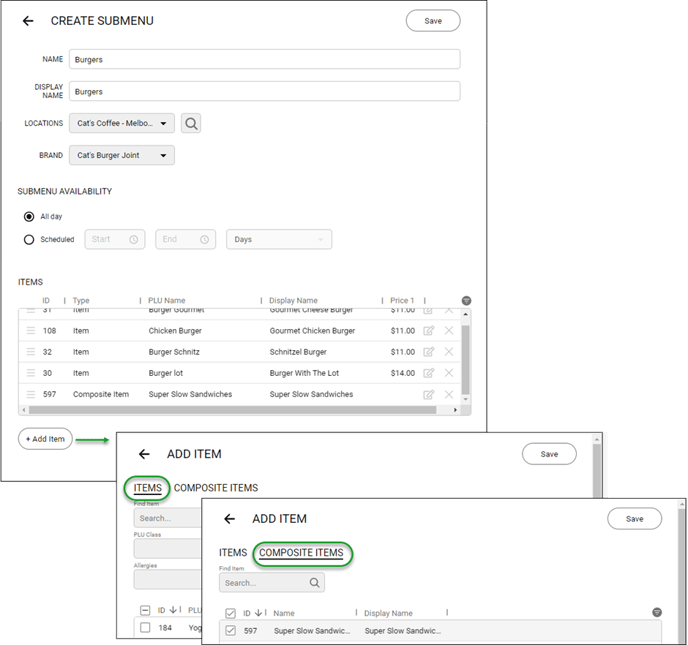
Task: Click Search field in rear Add Item window
Action: coord(167,518)
